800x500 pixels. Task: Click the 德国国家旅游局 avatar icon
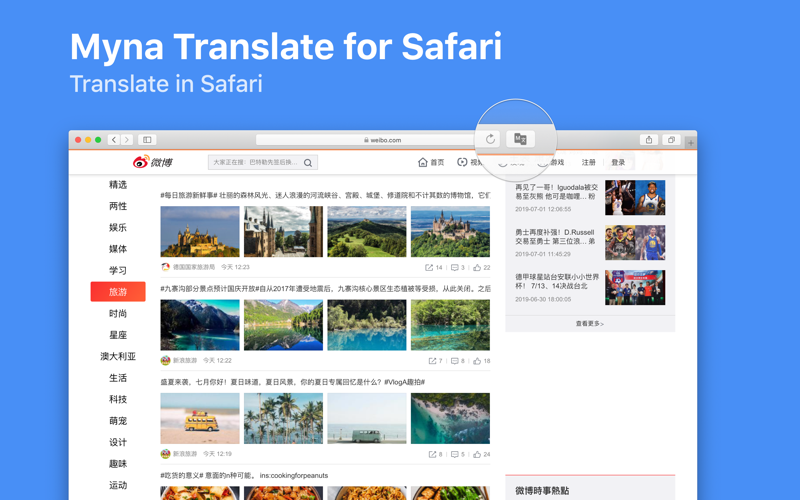pos(165,267)
